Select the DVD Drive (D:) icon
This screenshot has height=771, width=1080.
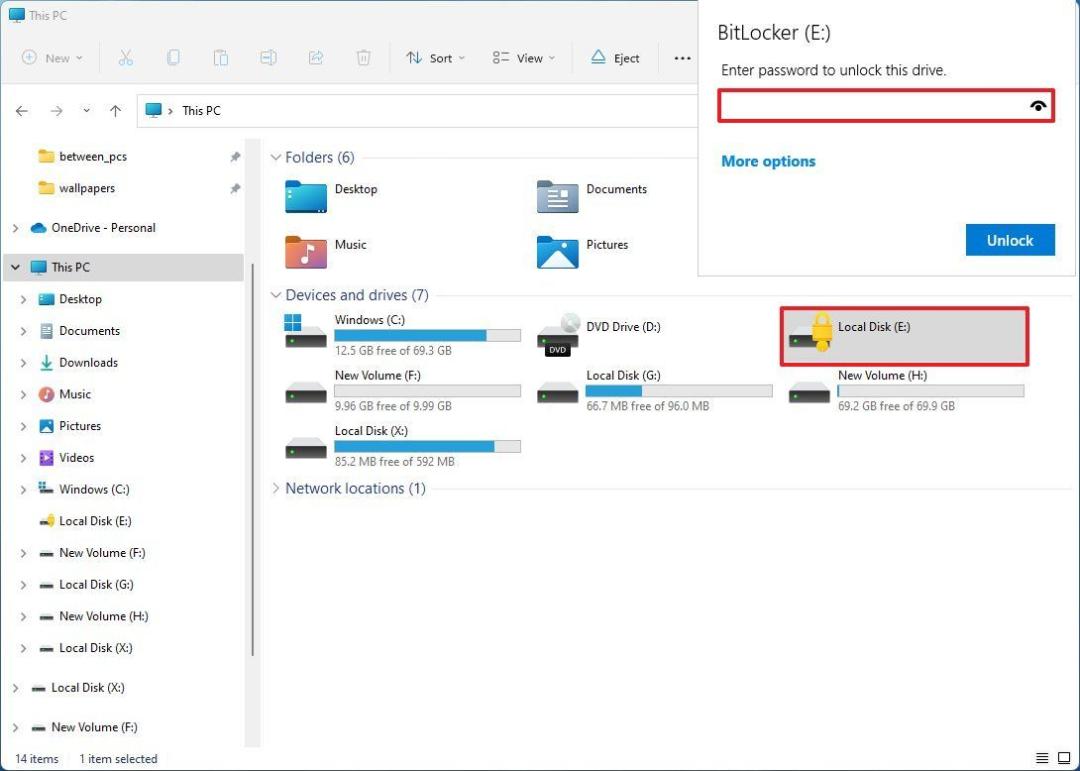pyautogui.click(x=558, y=335)
